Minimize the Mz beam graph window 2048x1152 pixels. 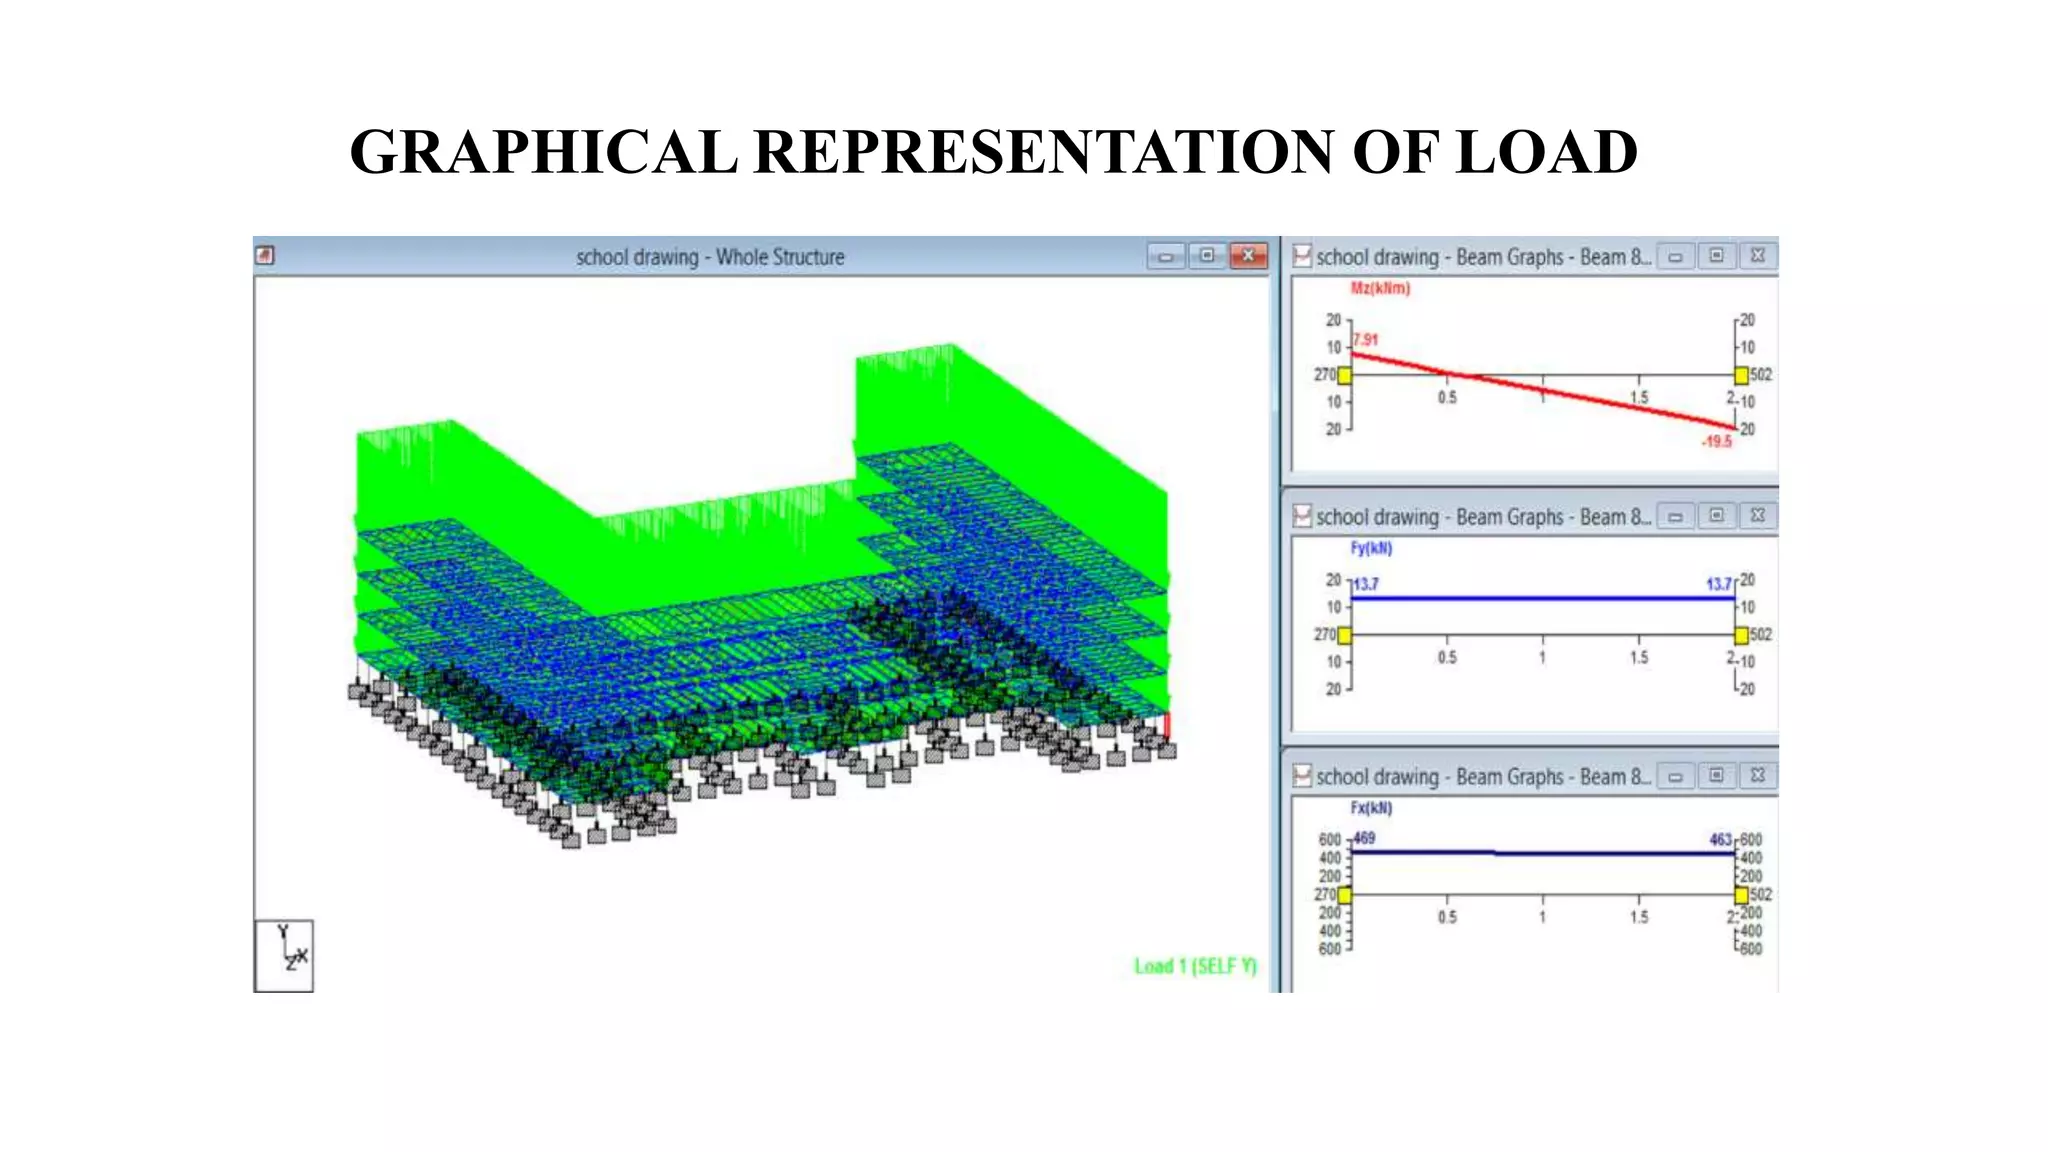click(1675, 257)
